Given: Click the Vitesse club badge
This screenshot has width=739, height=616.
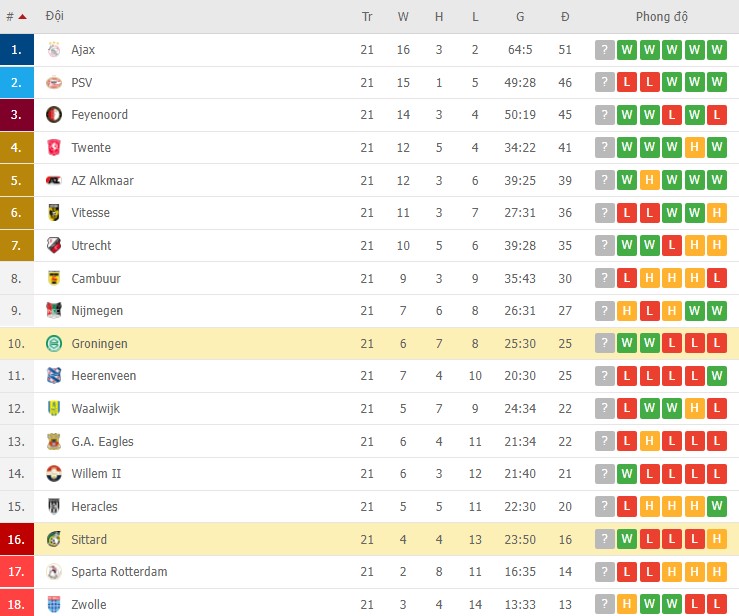Looking at the screenshot, I should click(54, 213).
